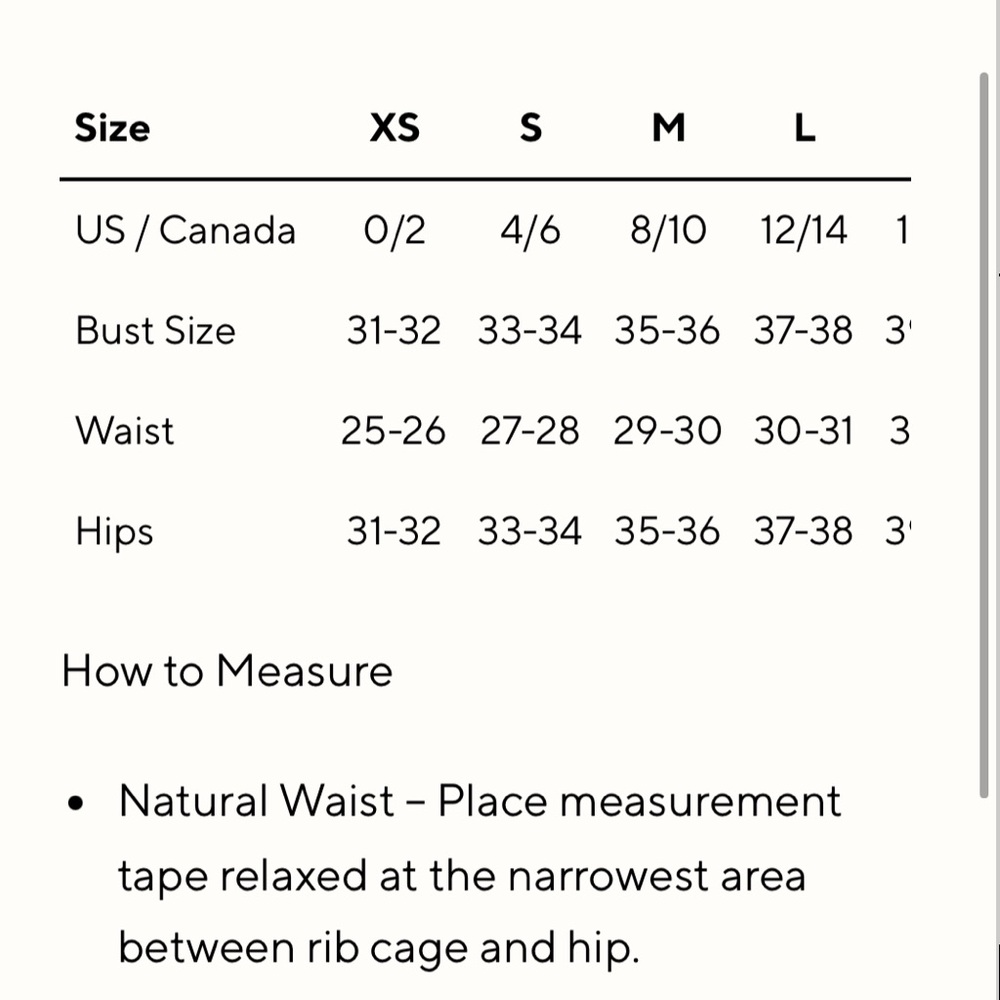
Task: Click the 25-26 waist measurement
Action: coord(393,431)
